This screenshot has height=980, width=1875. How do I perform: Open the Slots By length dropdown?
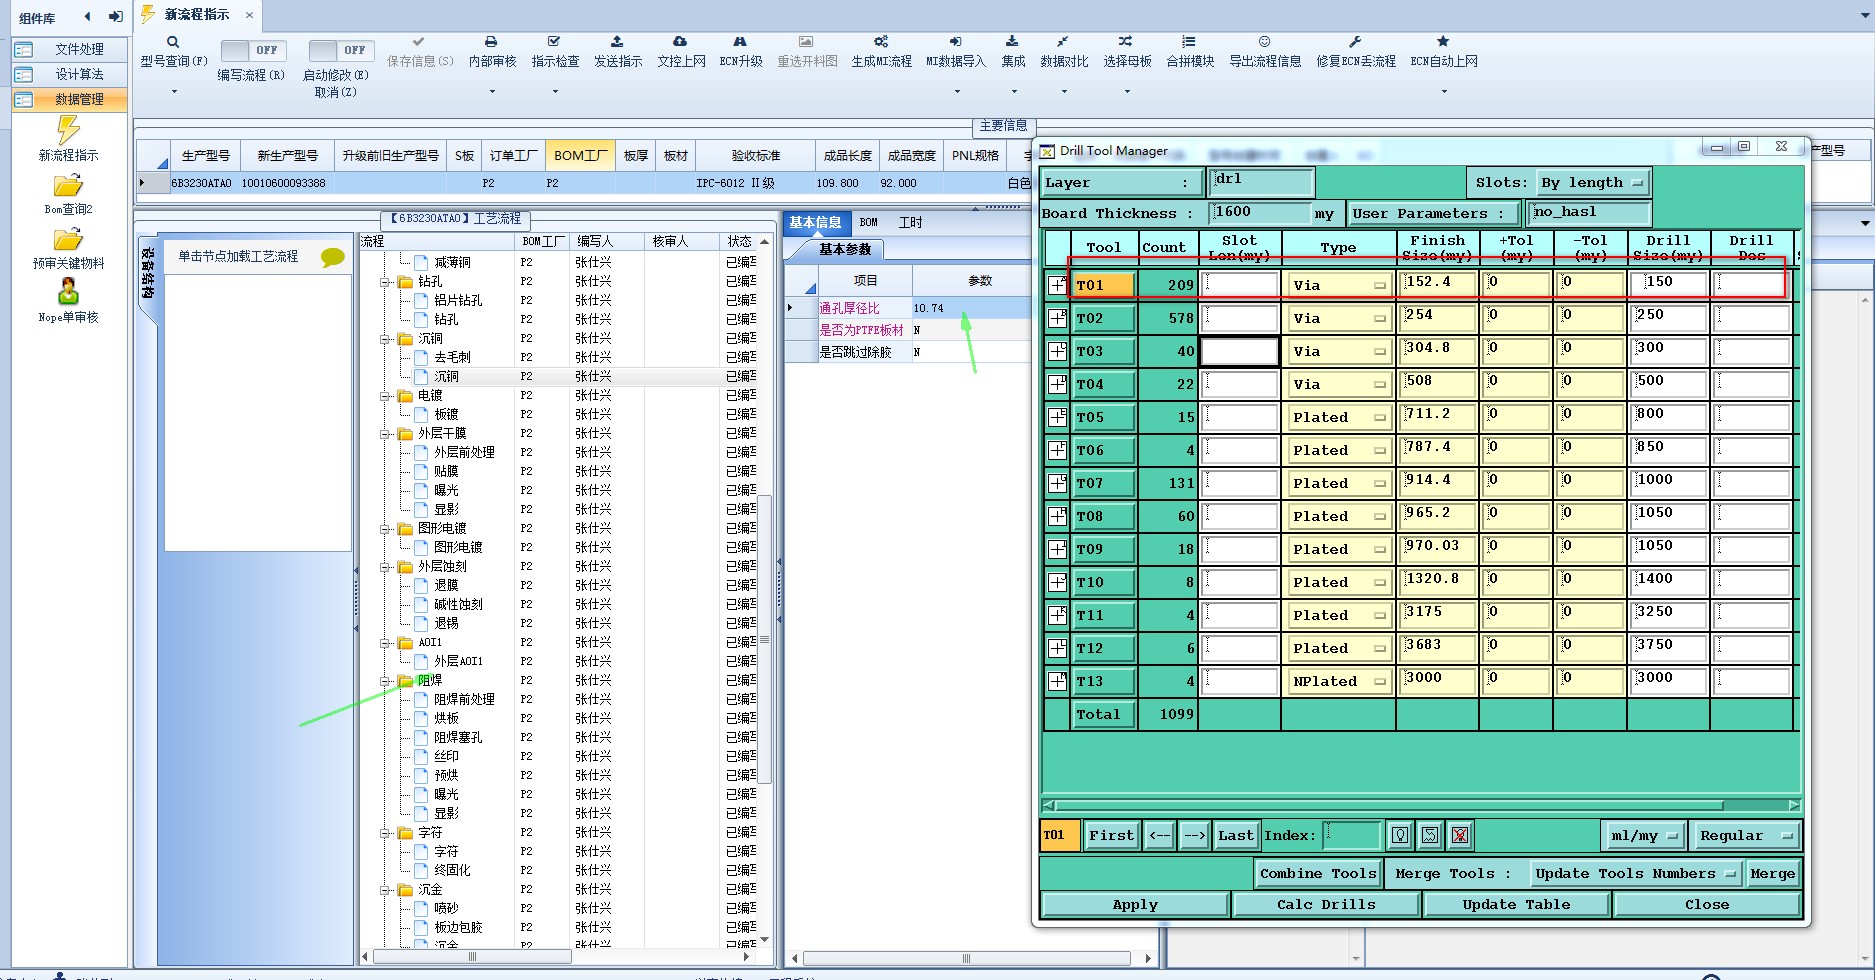tap(1592, 183)
